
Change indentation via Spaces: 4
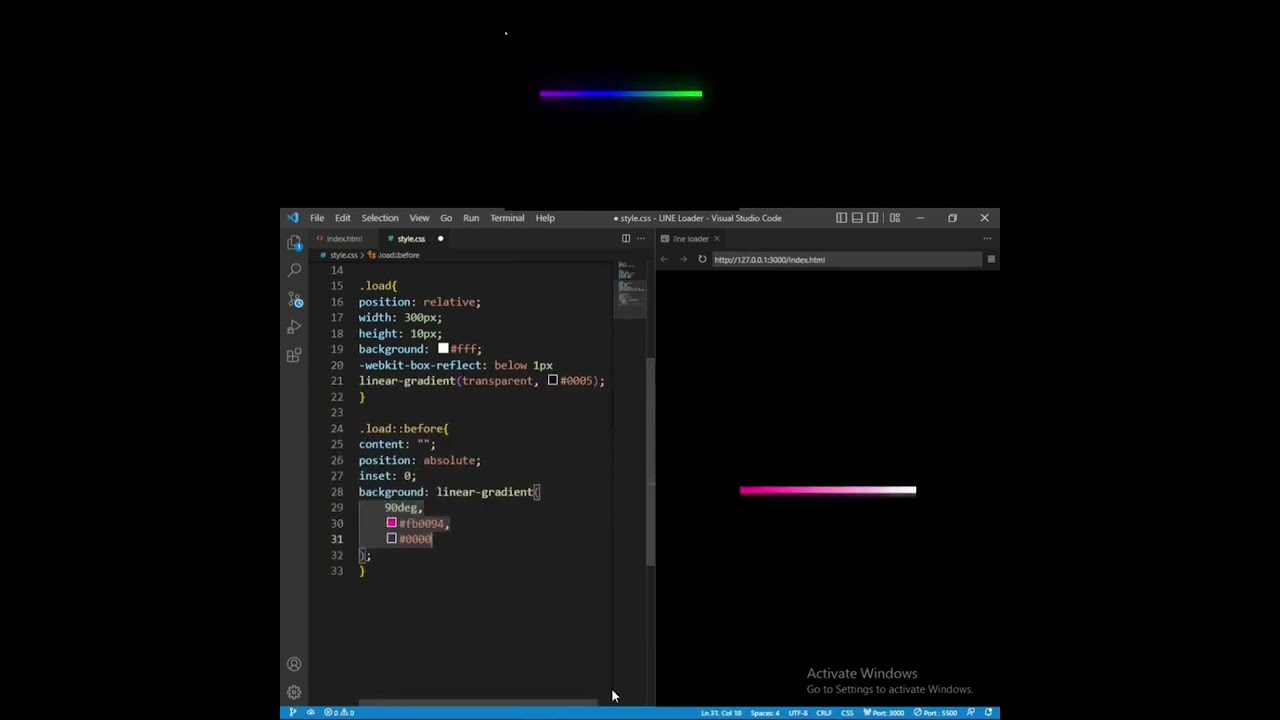point(765,712)
